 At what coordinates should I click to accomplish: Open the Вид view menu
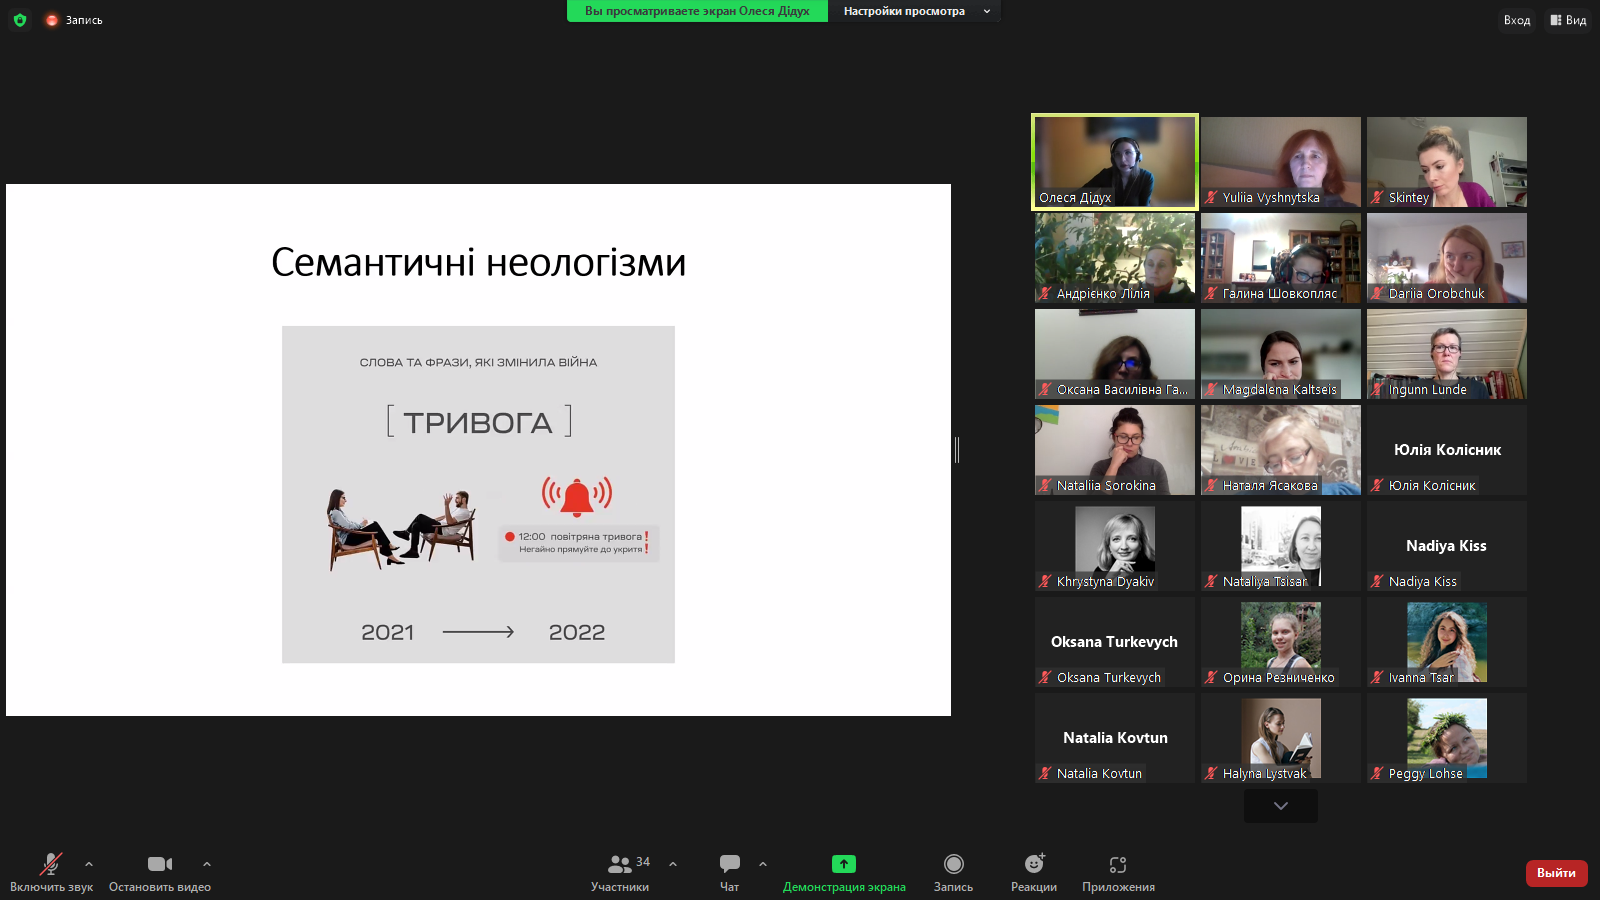[1568, 20]
